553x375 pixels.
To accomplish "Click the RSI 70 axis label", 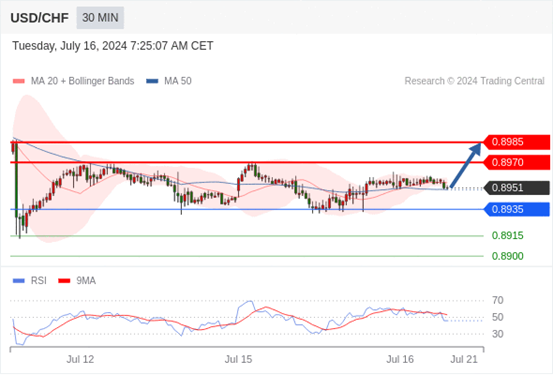I will click(498, 301).
